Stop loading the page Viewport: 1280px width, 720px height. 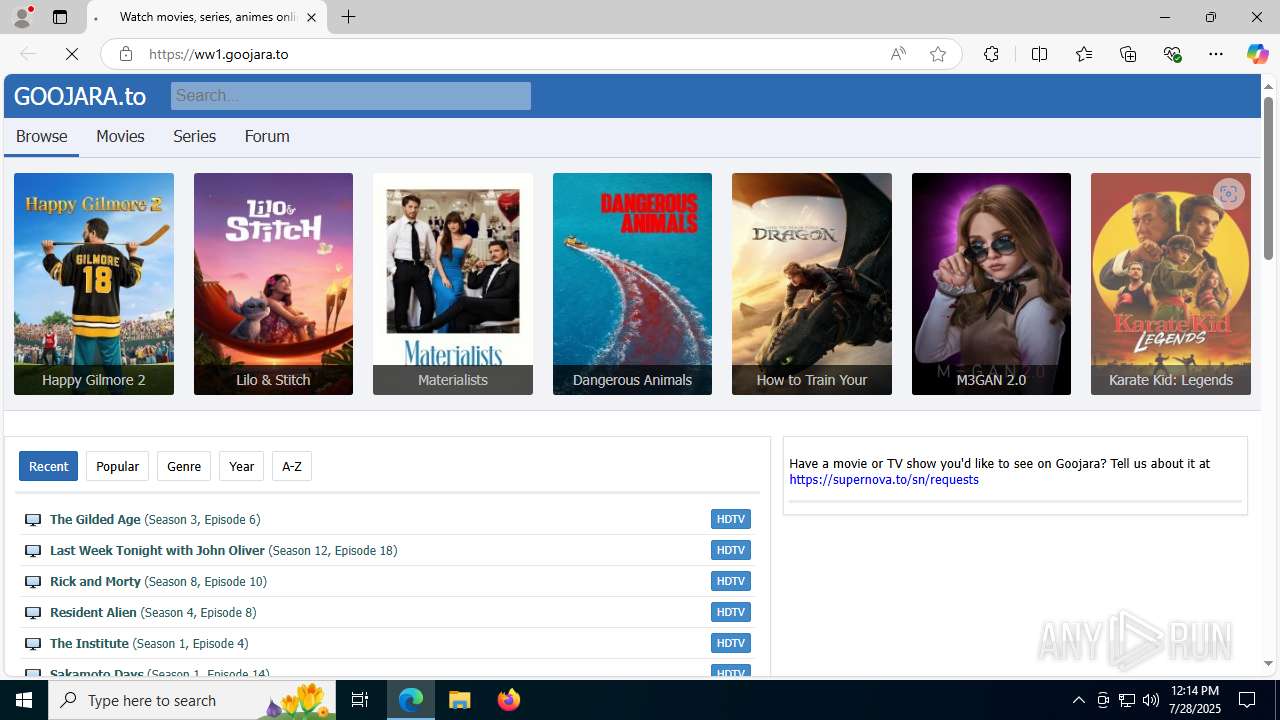(x=72, y=54)
